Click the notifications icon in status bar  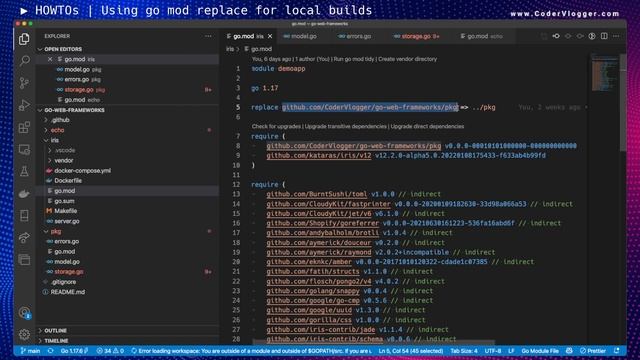[617, 351]
